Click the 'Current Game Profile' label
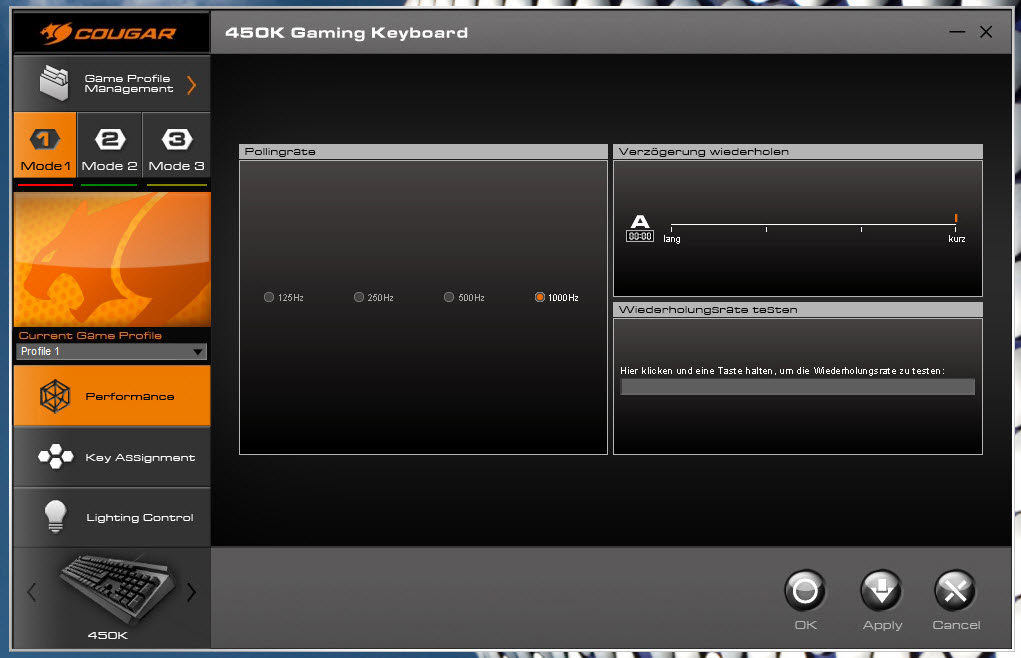Screen dimensions: 1021x658 pyautogui.click(x=91, y=336)
